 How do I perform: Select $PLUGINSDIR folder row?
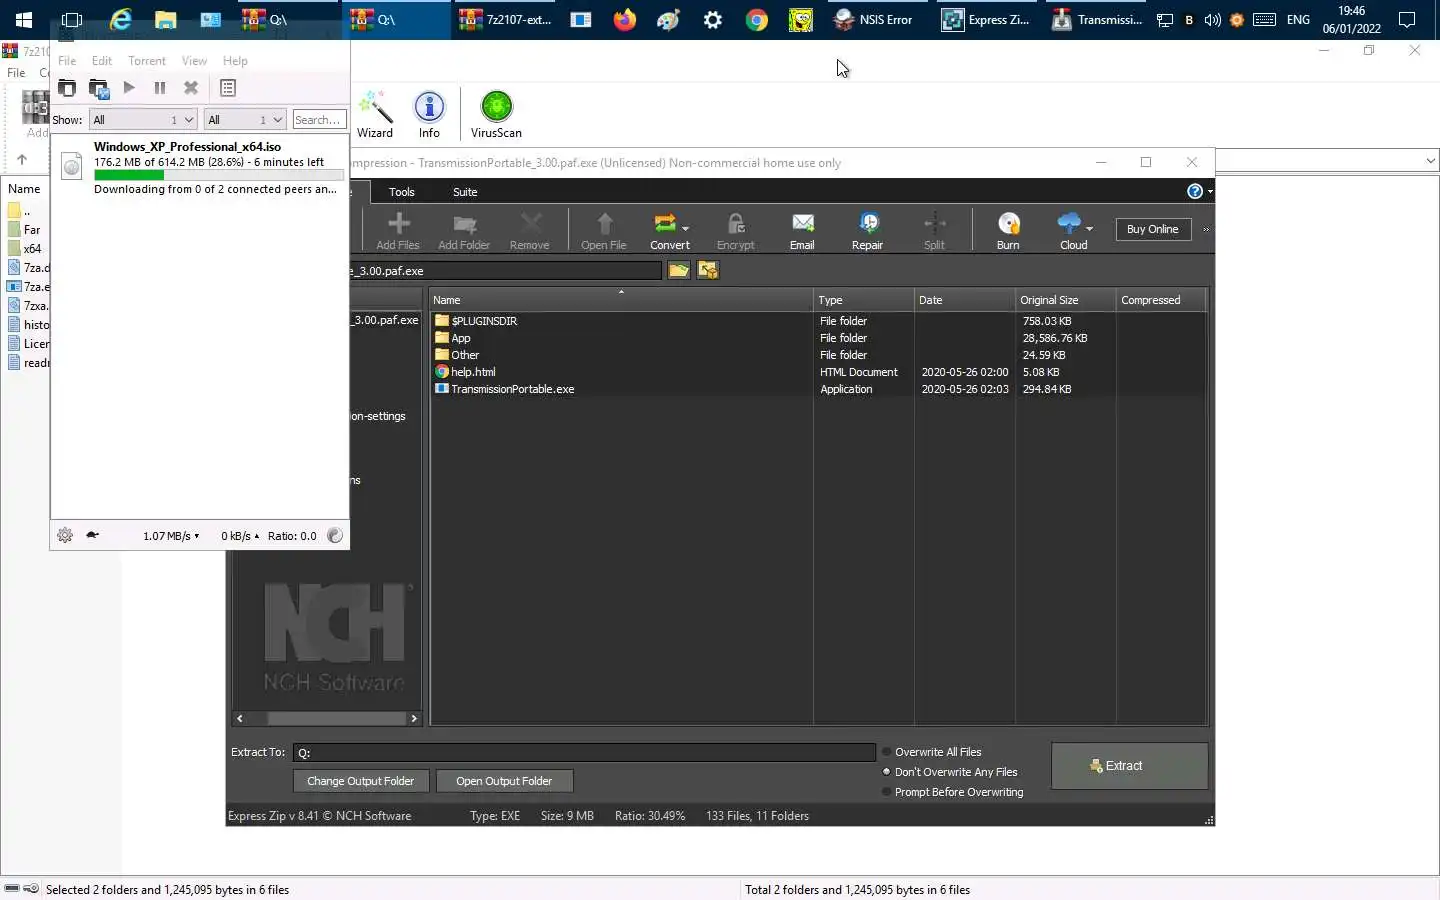[818, 321]
